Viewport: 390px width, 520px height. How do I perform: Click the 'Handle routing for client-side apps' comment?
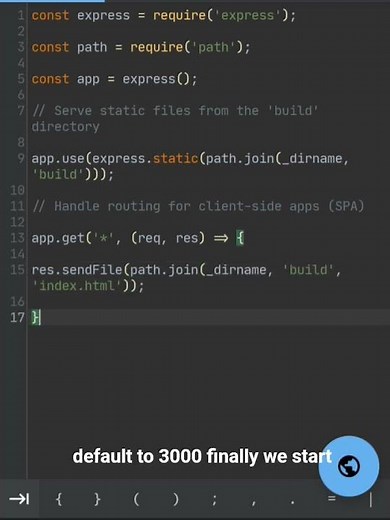[198, 206]
